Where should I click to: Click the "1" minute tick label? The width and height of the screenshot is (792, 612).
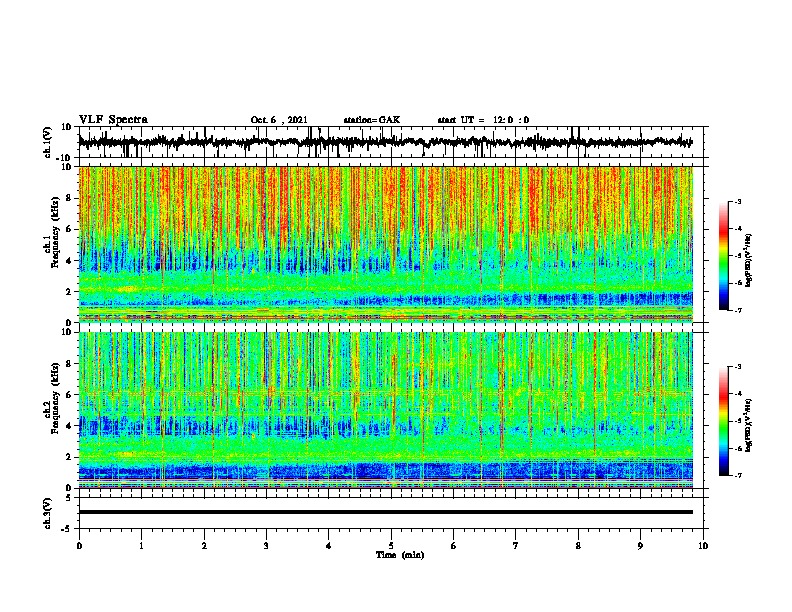click(x=141, y=546)
